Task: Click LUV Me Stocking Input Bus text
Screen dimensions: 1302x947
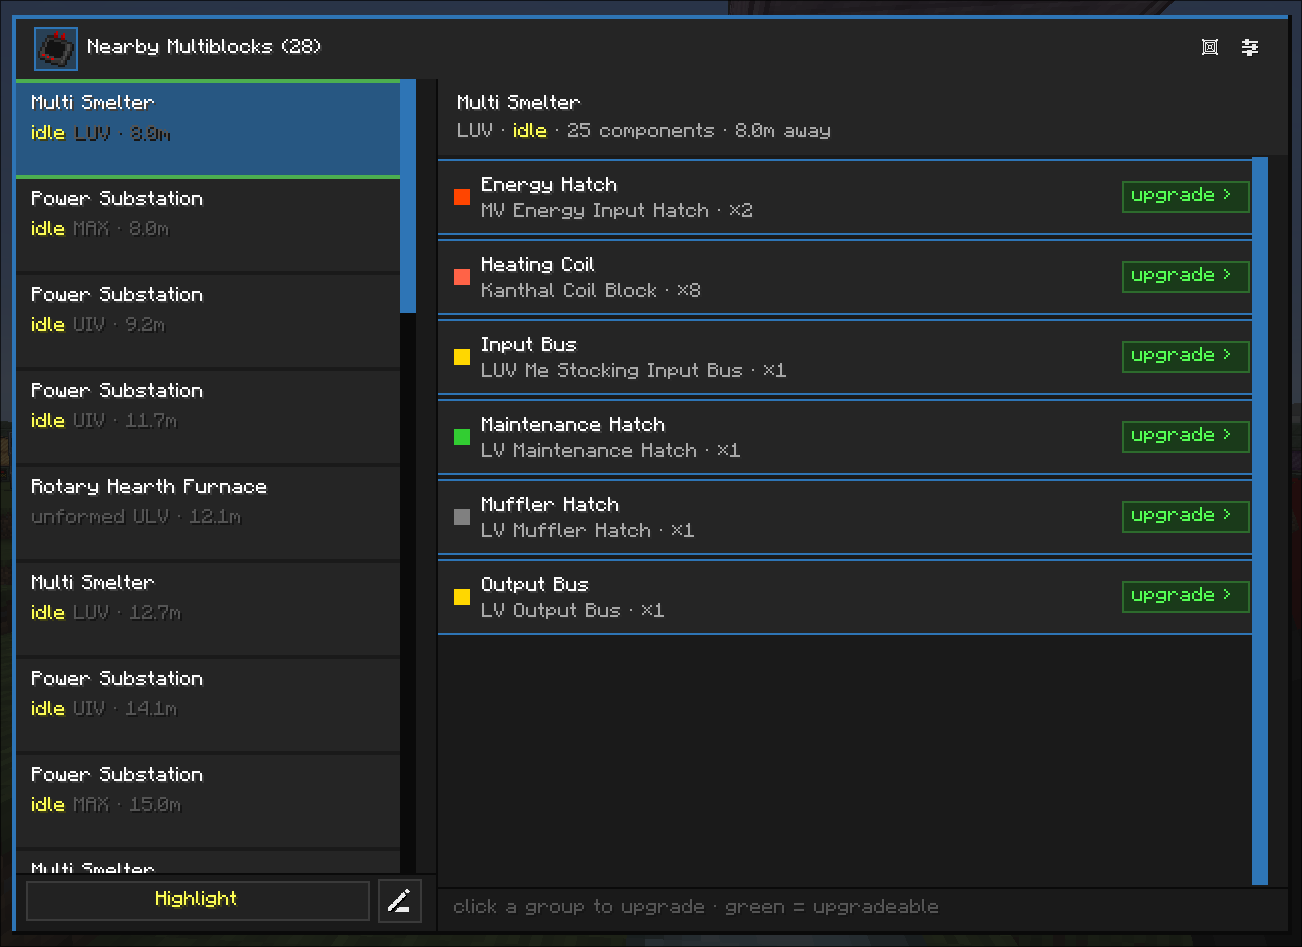Action: click(612, 371)
